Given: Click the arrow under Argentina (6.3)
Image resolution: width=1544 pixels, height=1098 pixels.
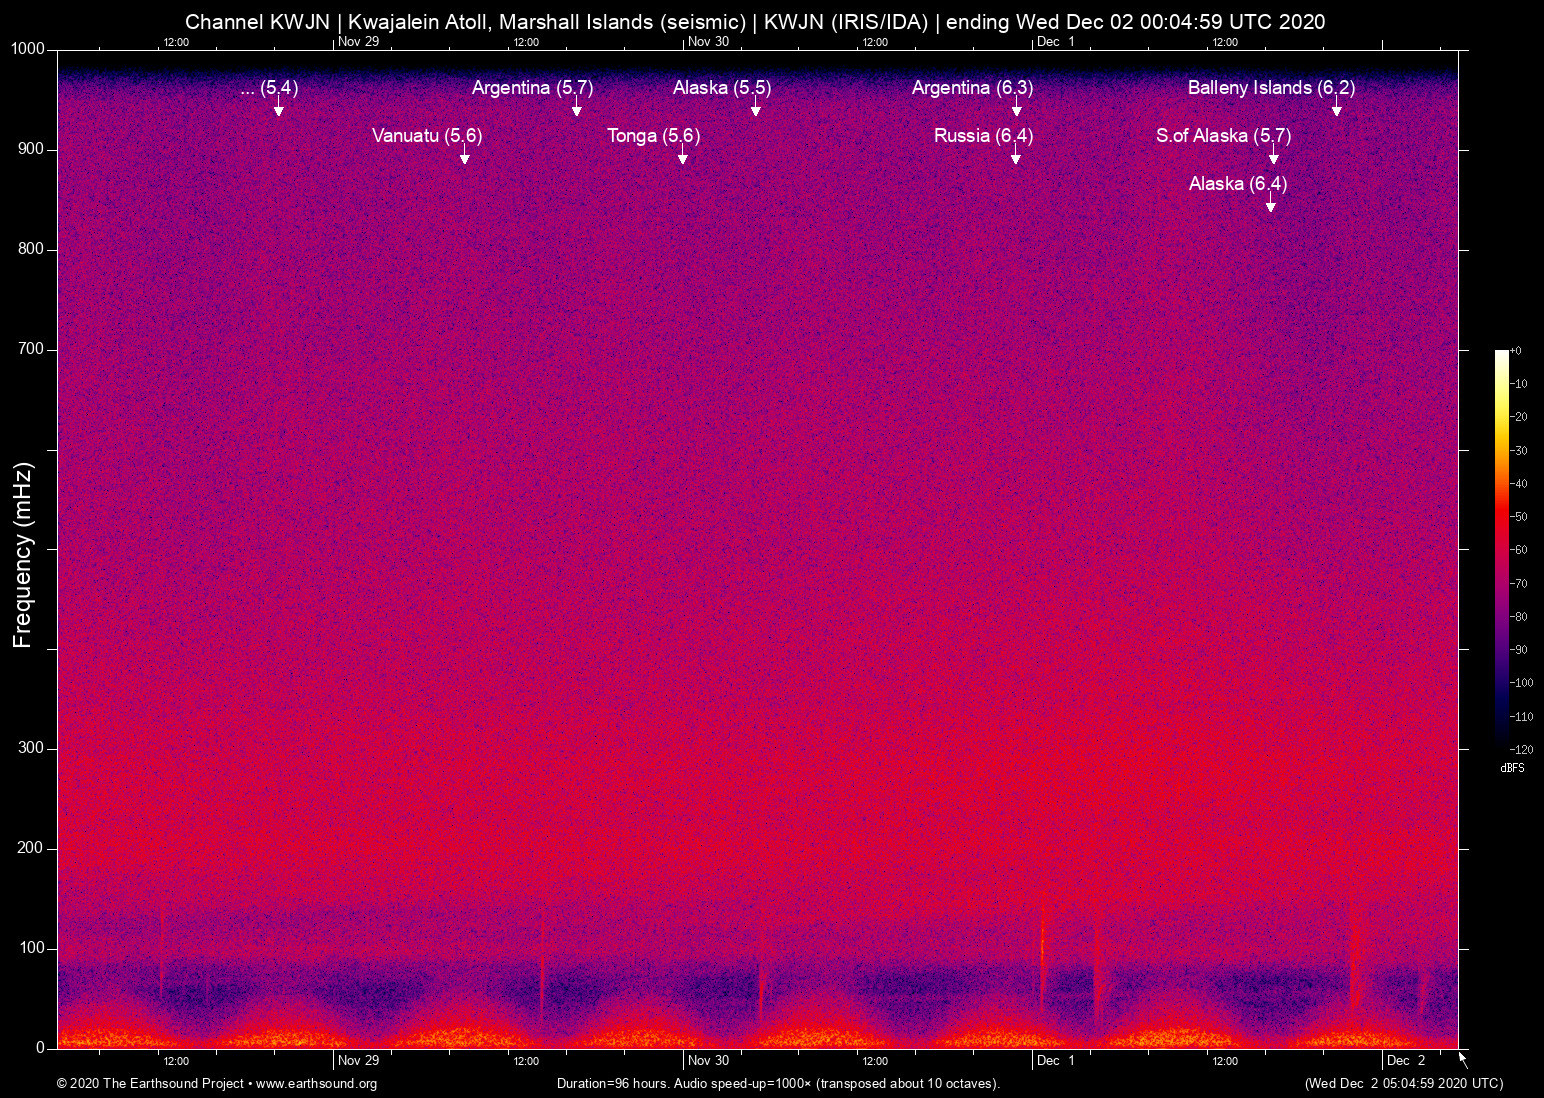Looking at the screenshot, I should [x=1016, y=109].
